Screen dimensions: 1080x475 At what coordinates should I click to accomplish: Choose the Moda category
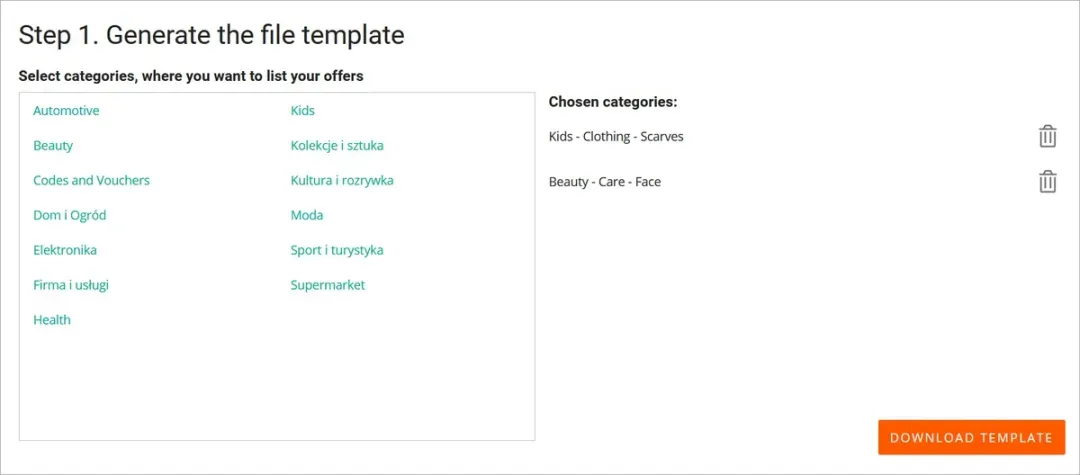(307, 215)
